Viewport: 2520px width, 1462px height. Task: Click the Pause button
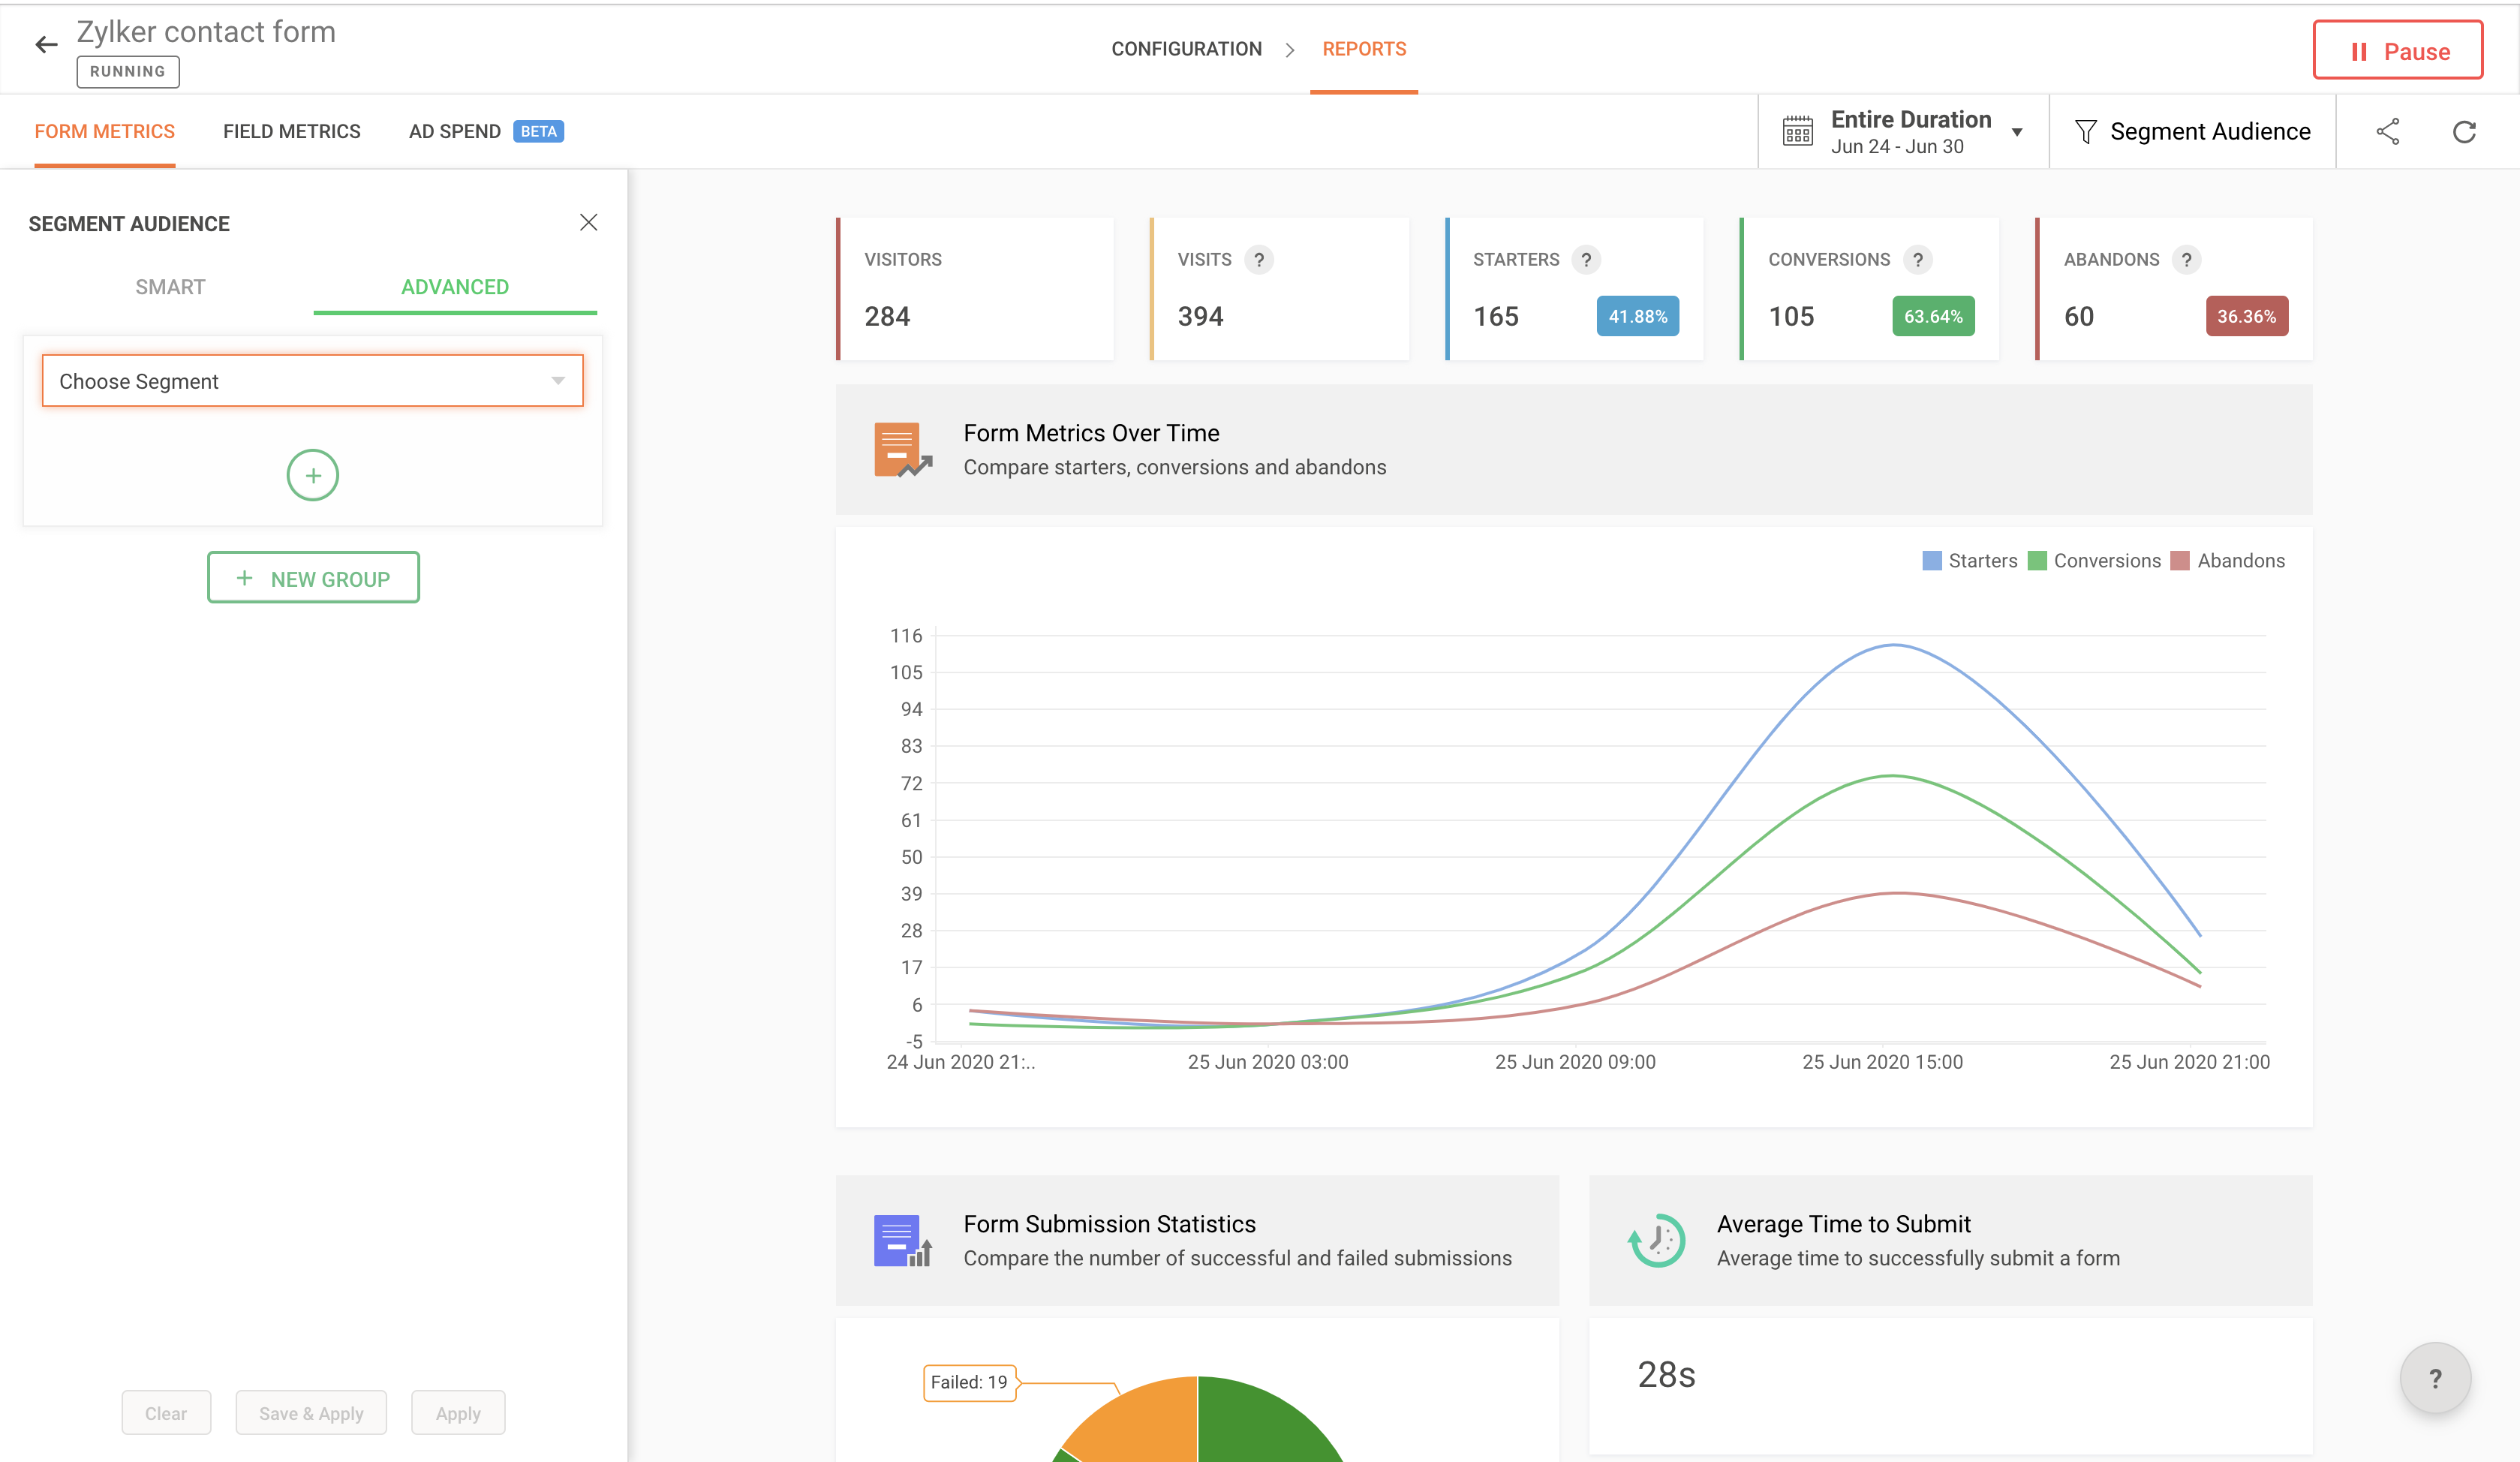[2397, 51]
